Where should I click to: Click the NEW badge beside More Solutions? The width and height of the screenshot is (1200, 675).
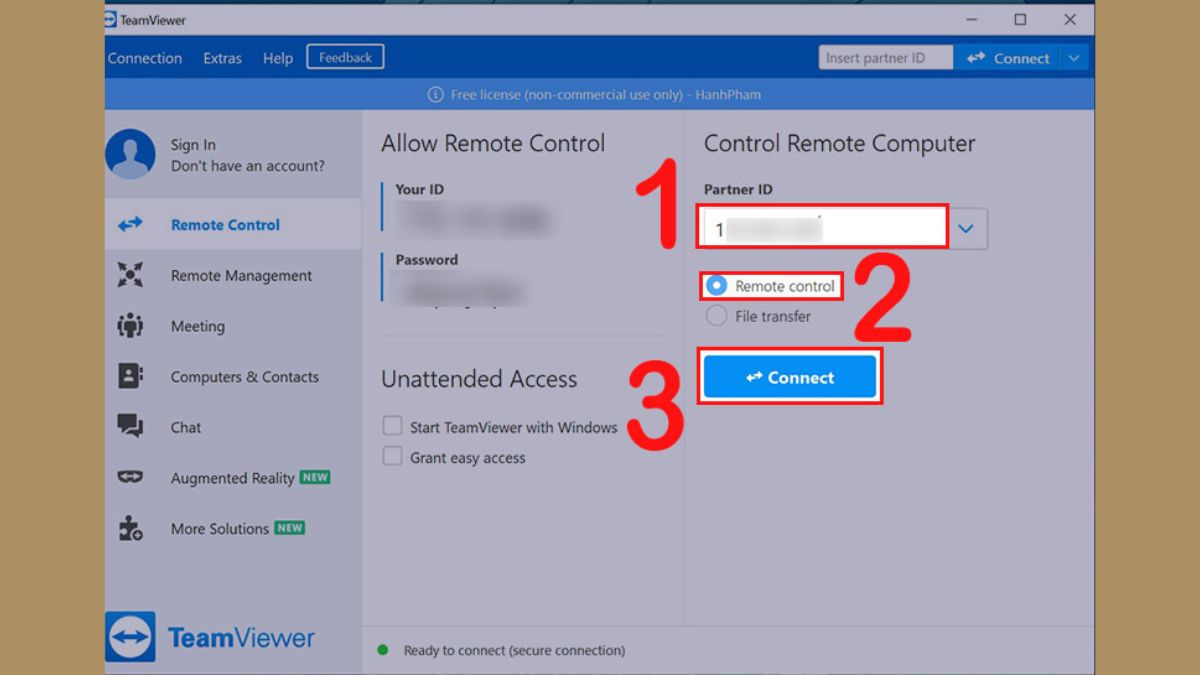[x=290, y=528]
